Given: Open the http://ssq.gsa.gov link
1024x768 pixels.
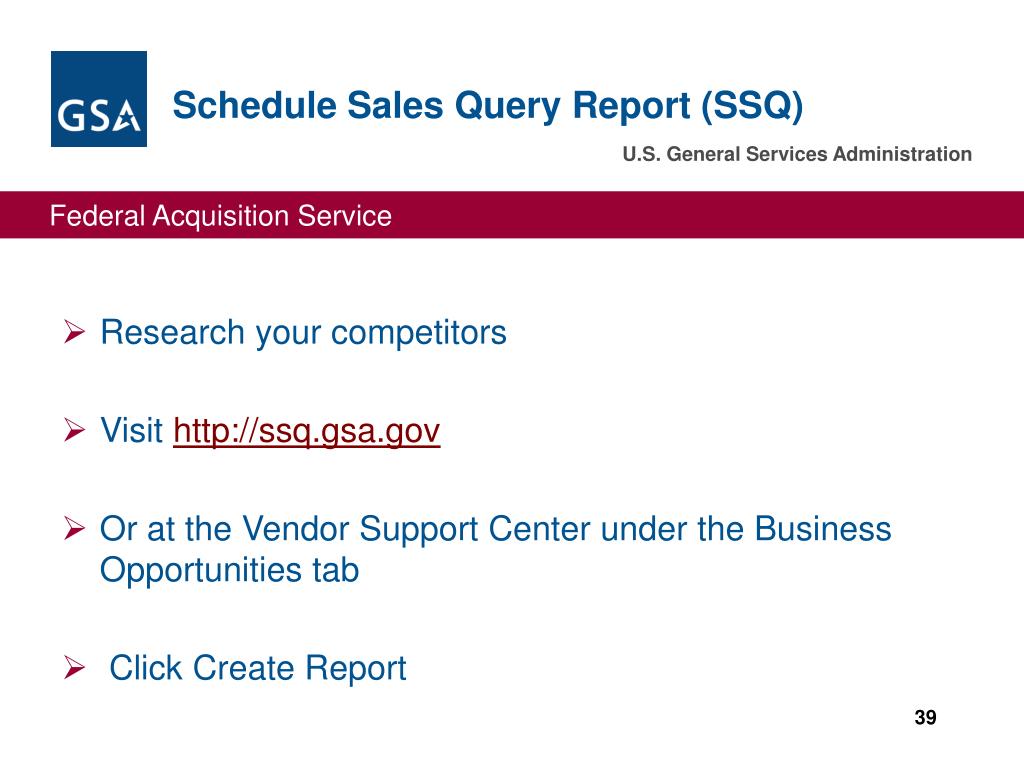Looking at the screenshot, I should click(x=306, y=431).
